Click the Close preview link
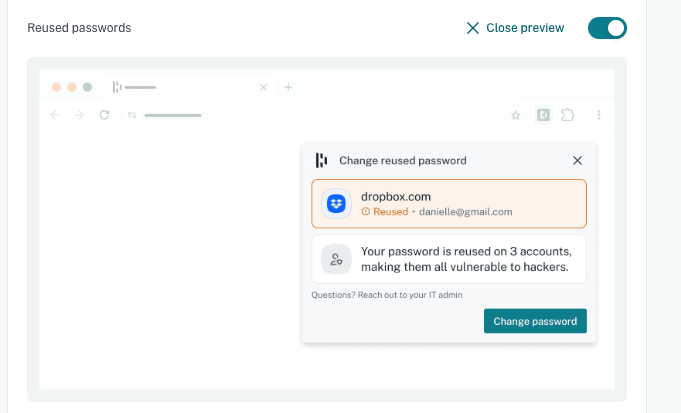Viewport: 681px width, 413px height. coord(515,28)
